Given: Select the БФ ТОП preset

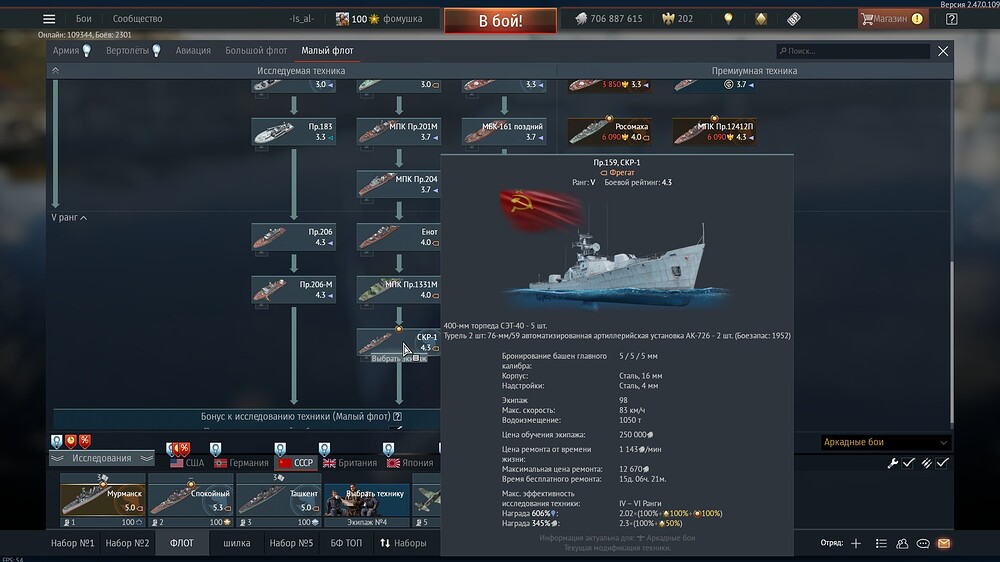Looking at the screenshot, I should [x=346, y=543].
